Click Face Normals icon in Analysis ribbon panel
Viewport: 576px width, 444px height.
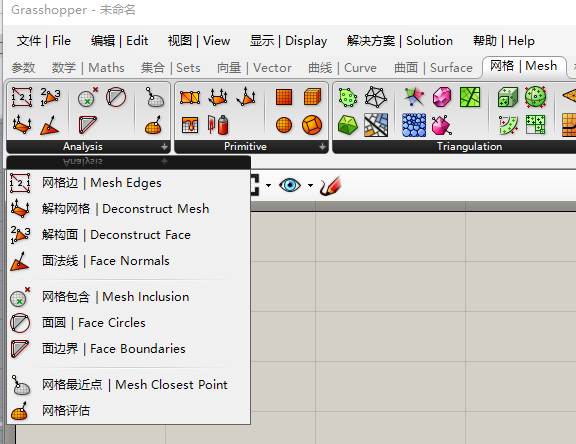click(50, 124)
